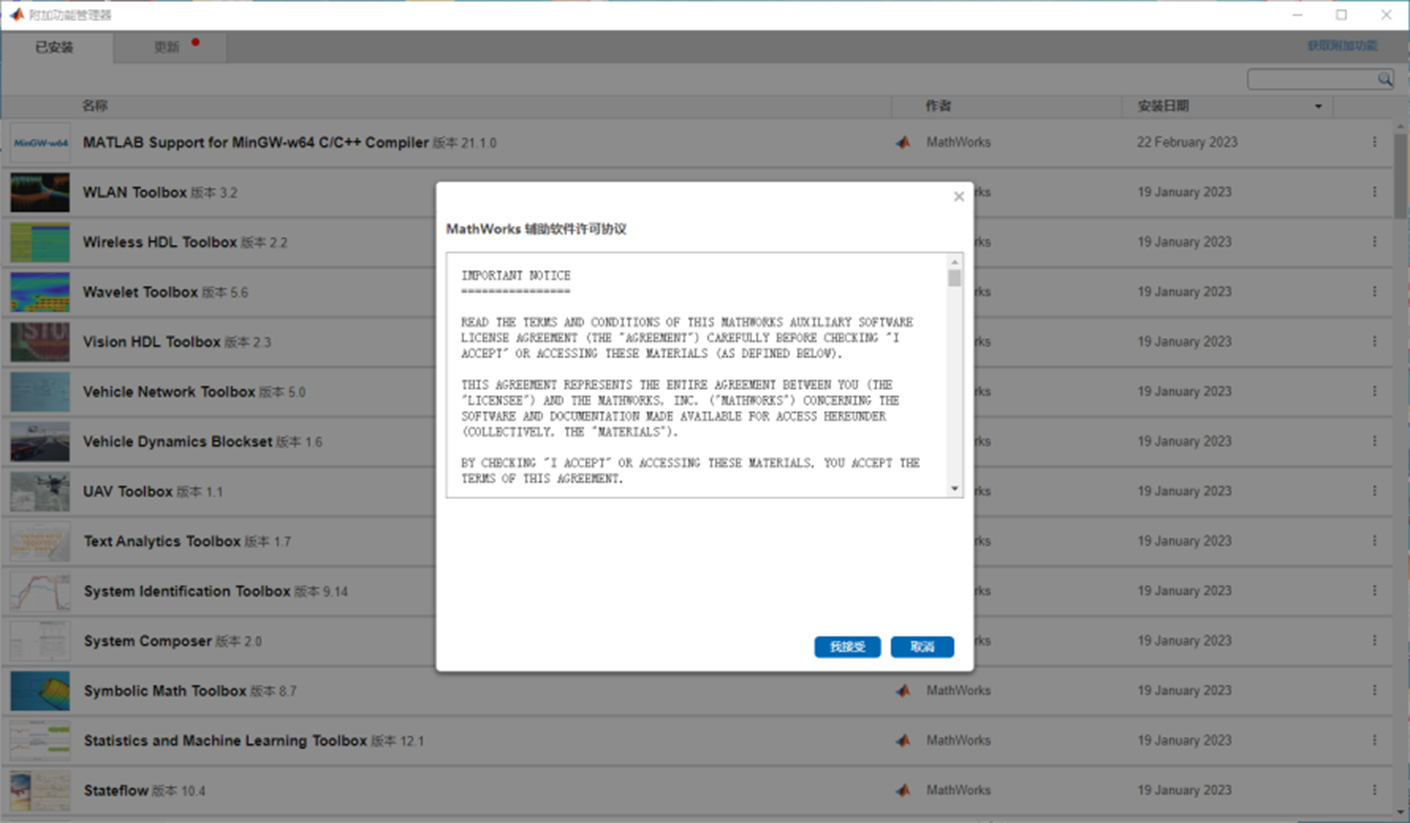Screen dimensions: 1410x823
Task: Open options menu for Wavelet Toolbox
Action: 1375,292
